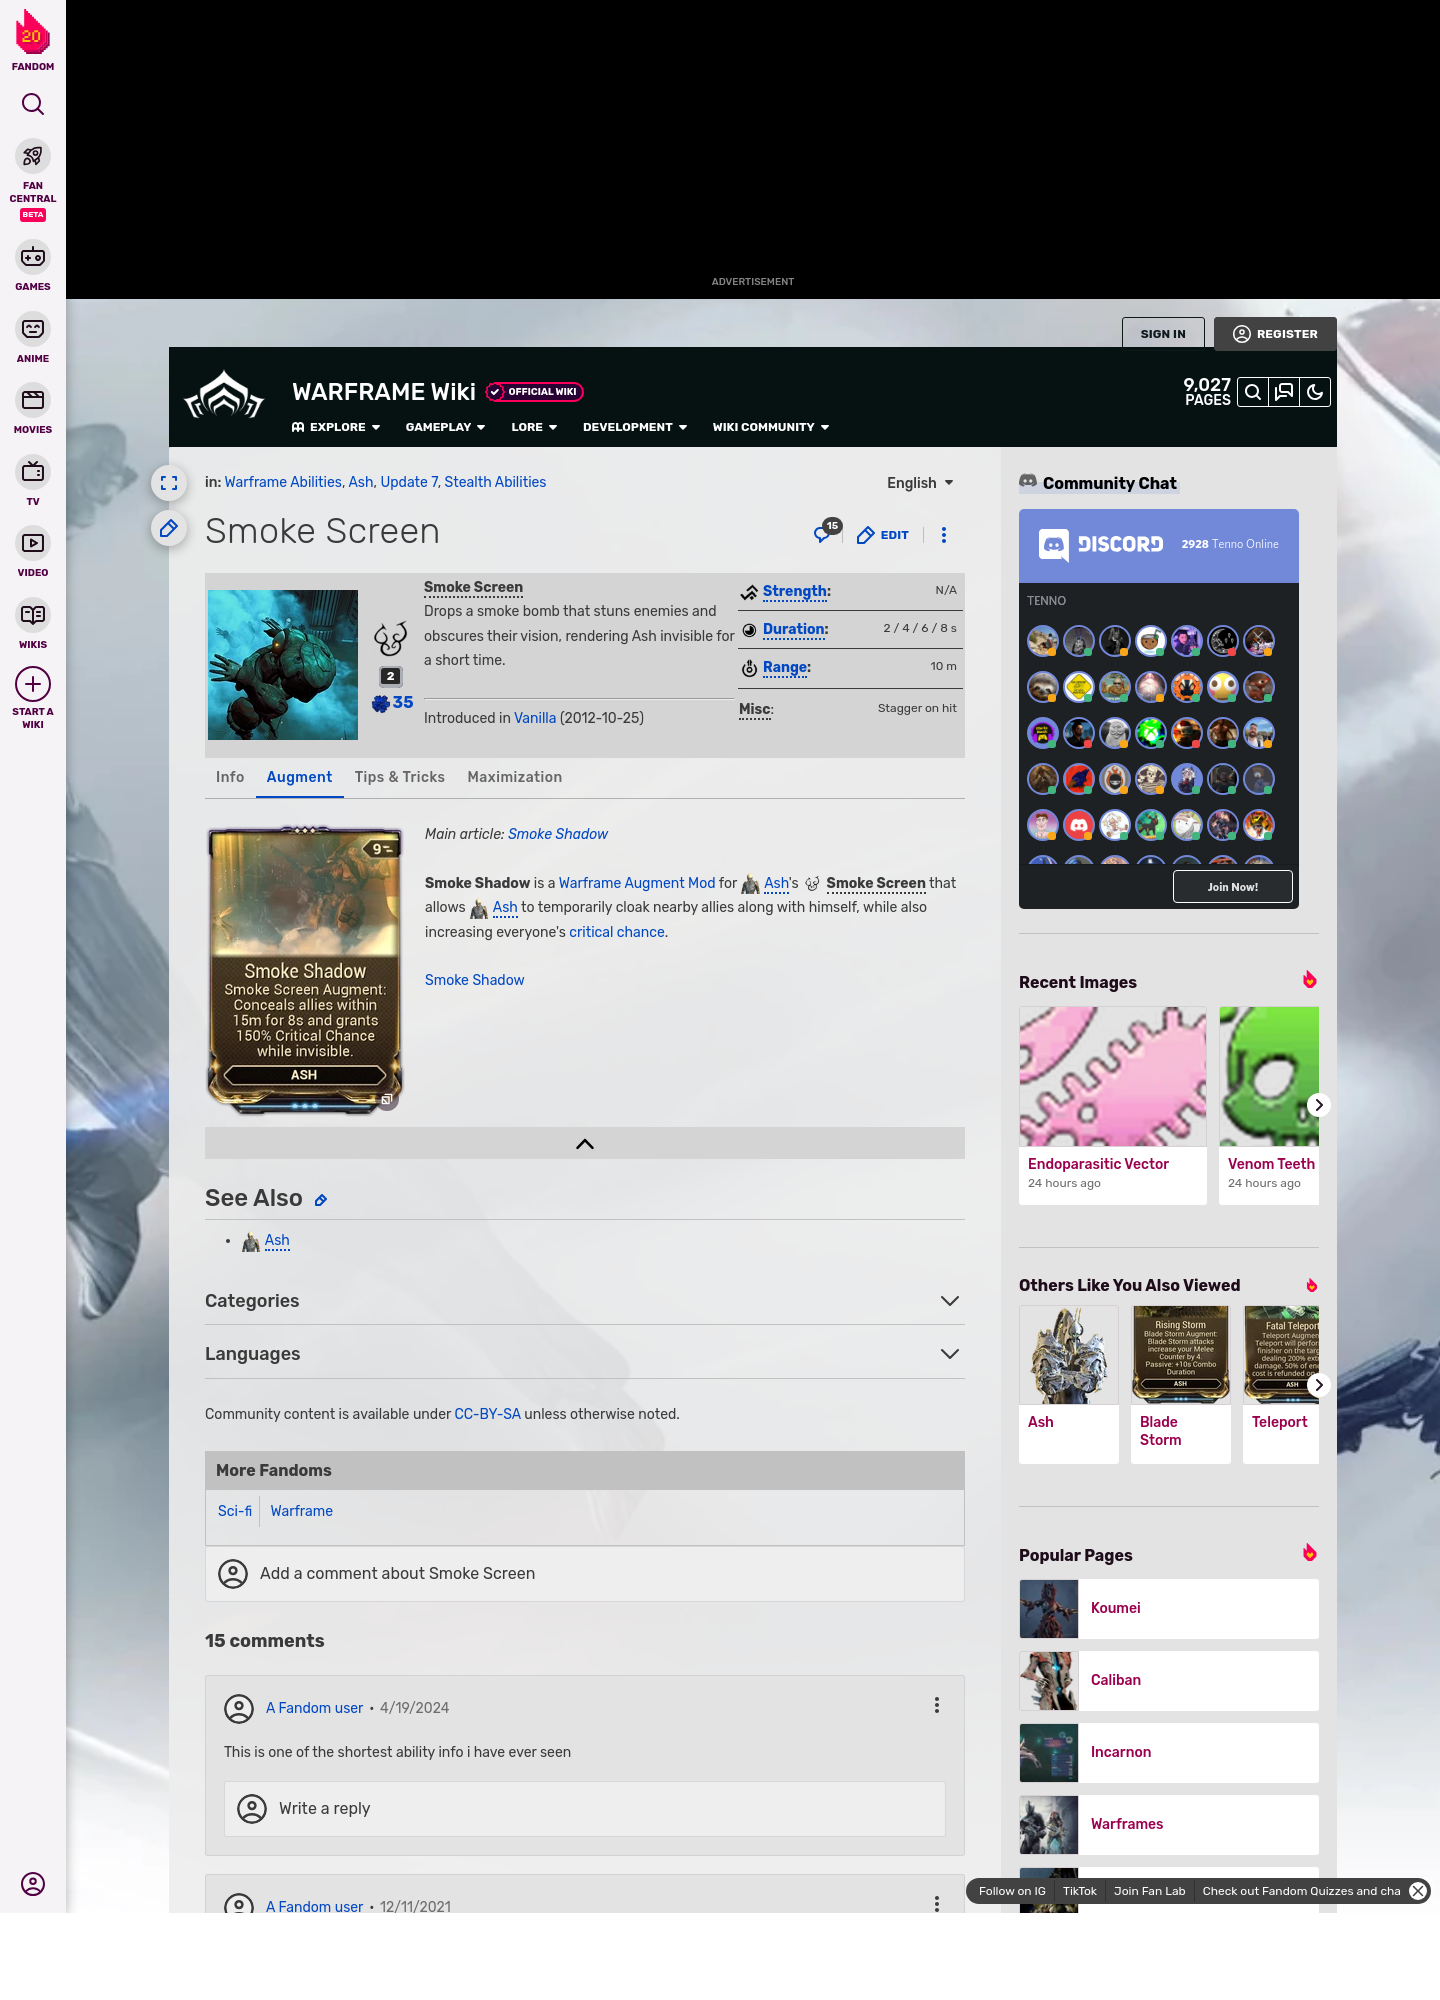This screenshot has width=1440, height=2000.
Task: Toggle dark theme with moon icon
Action: (x=1315, y=392)
